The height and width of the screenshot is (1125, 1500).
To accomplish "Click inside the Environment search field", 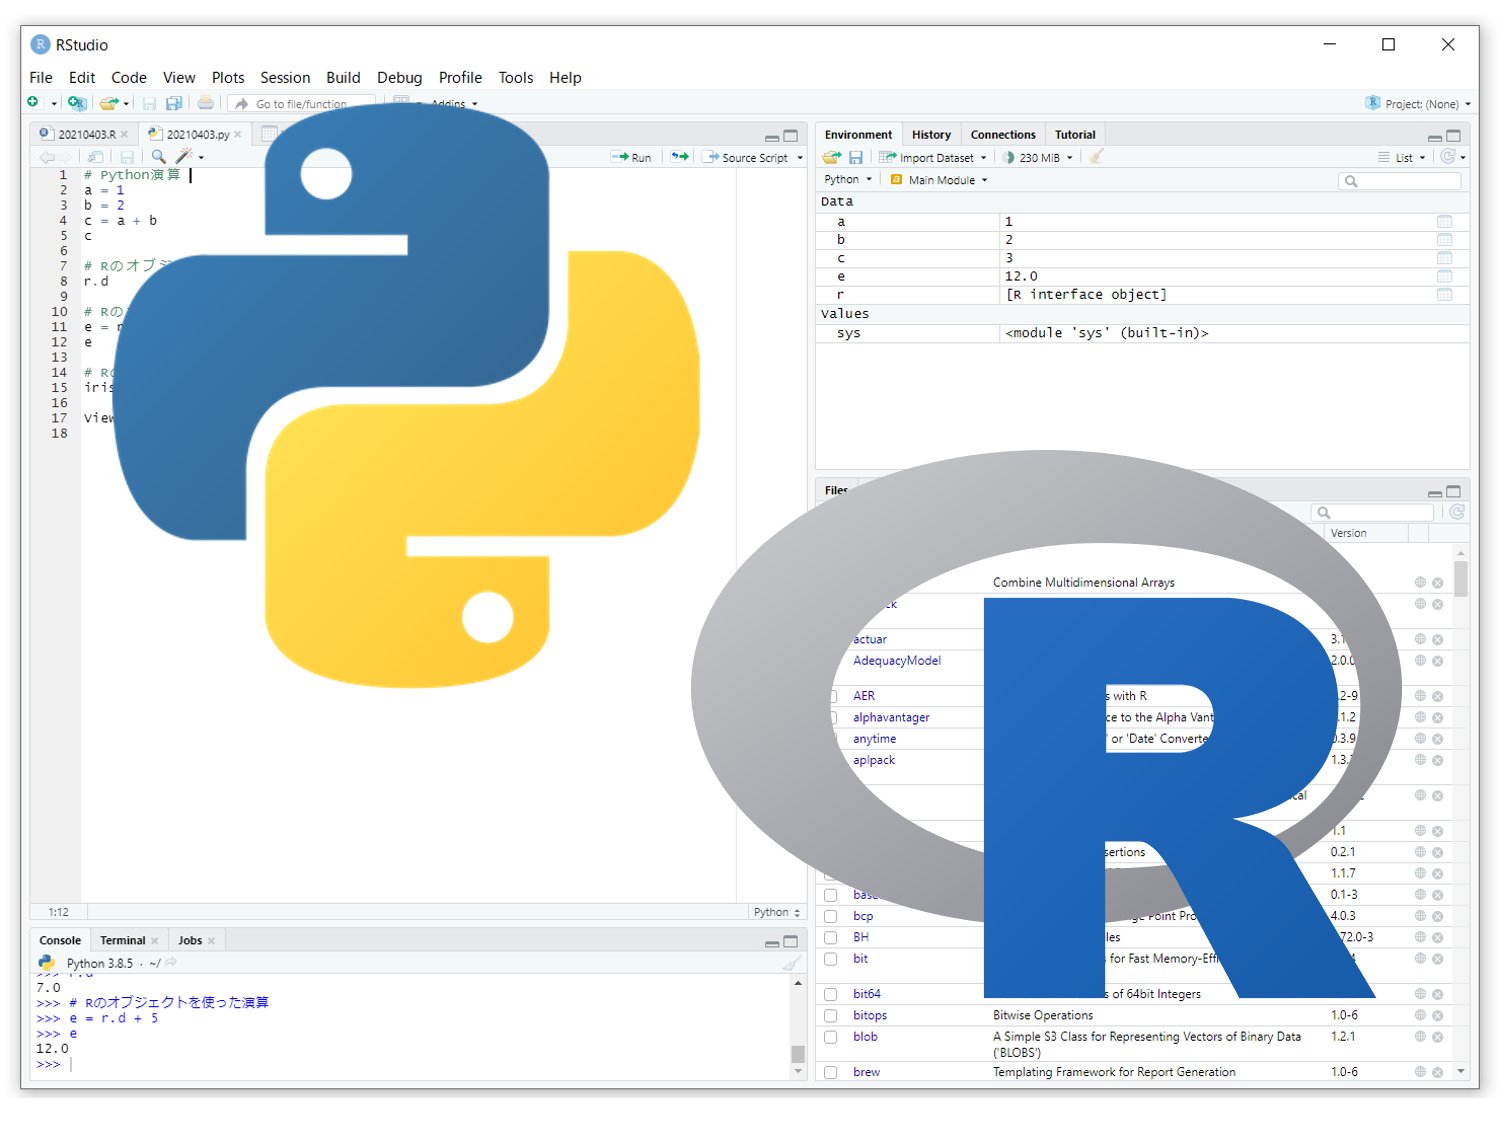I will tap(1400, 181).
